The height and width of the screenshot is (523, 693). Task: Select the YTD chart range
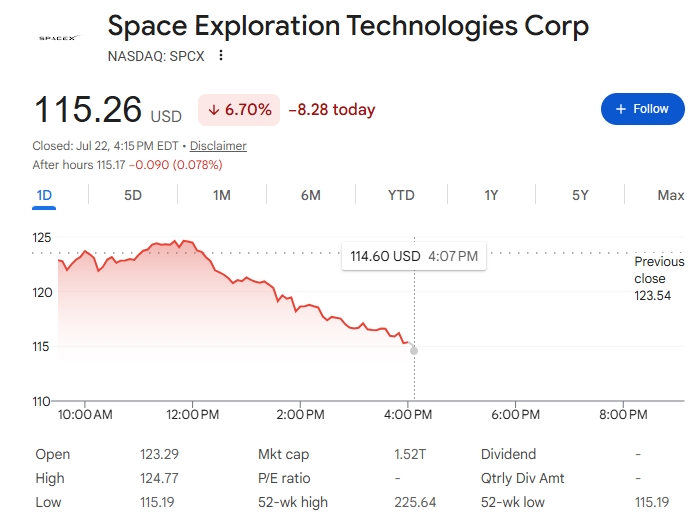point(401,195)
